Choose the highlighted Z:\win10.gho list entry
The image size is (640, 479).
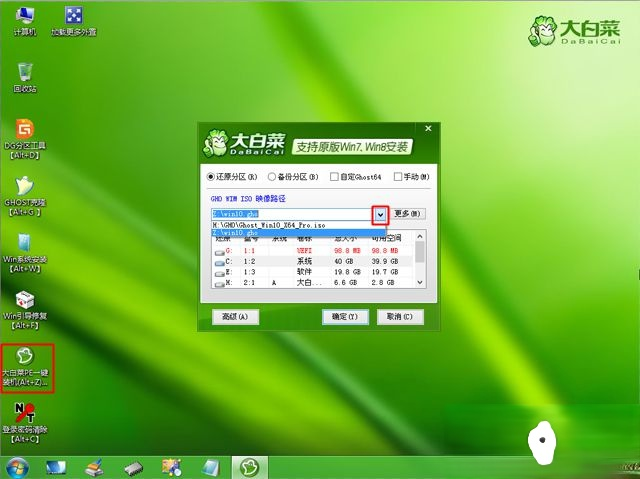[298, 233]
